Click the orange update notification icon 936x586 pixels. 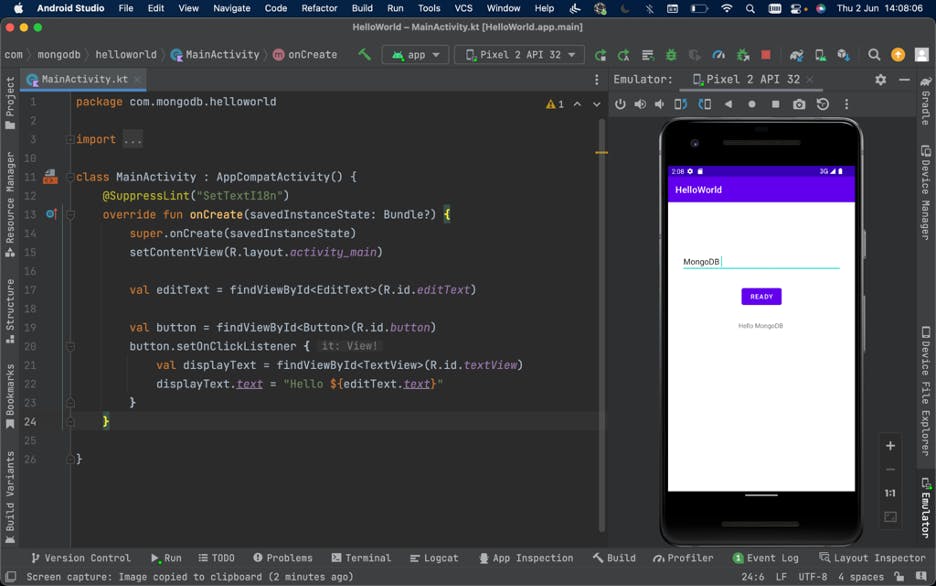pos(898,55)
